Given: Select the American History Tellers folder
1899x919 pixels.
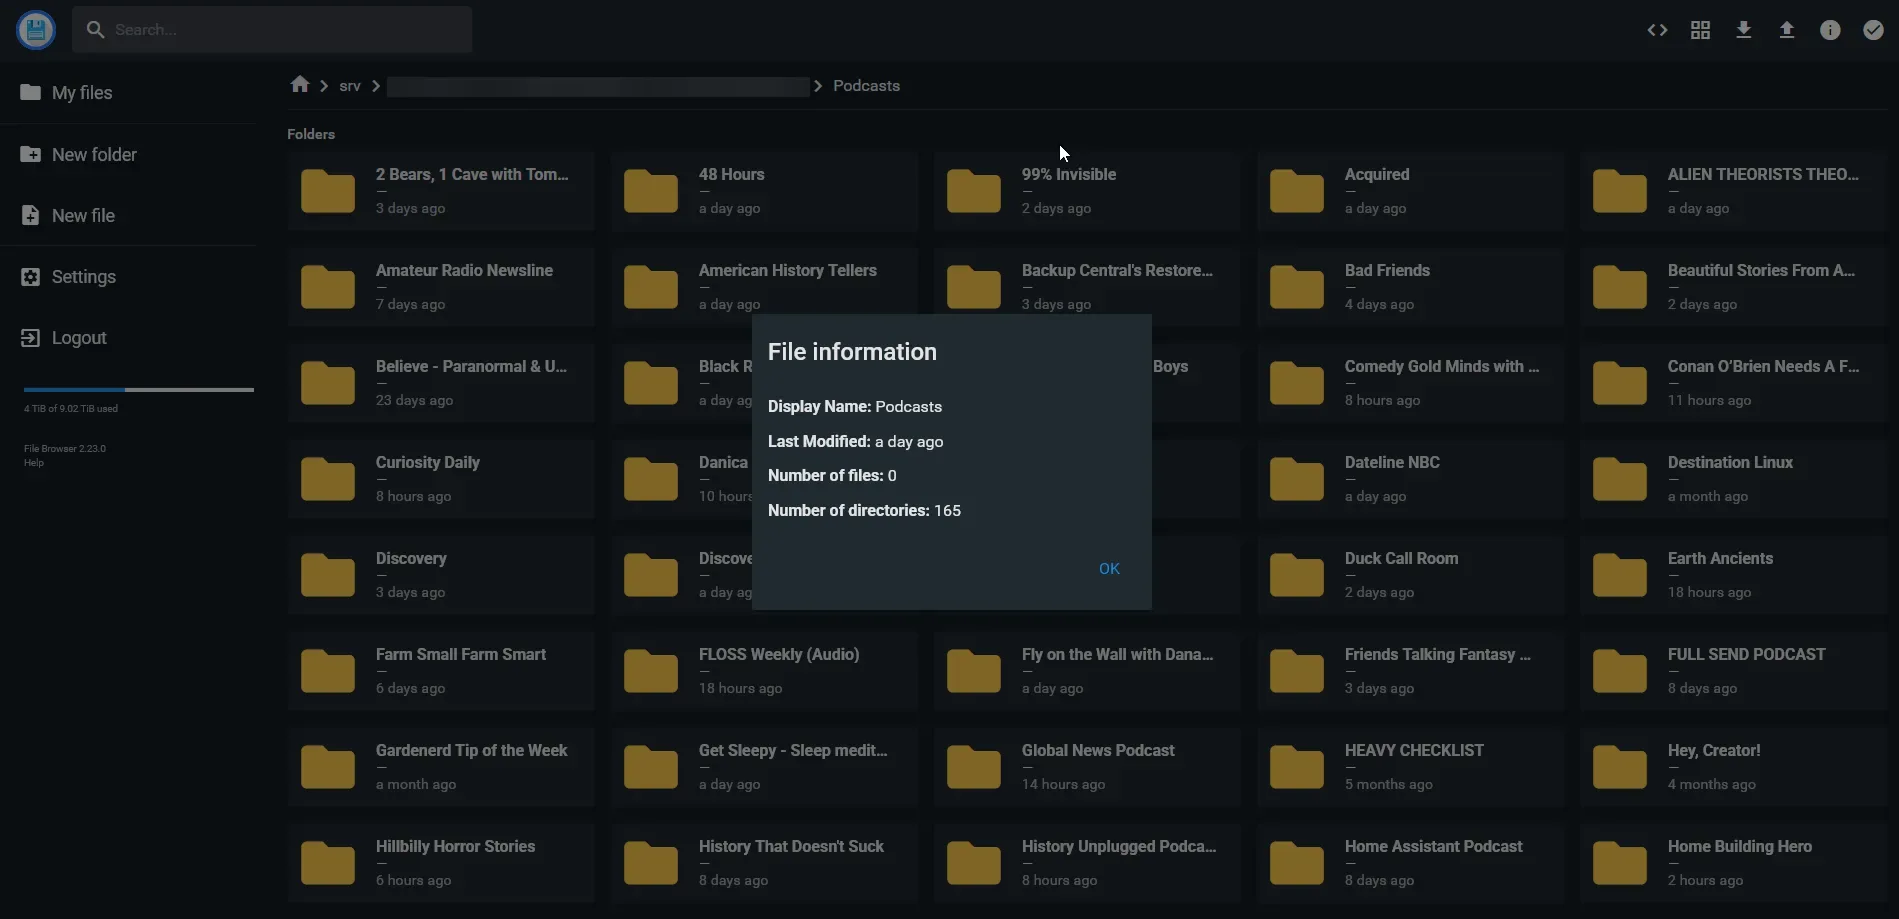Looking at the screenshot, I should click(x=764, y=287).
